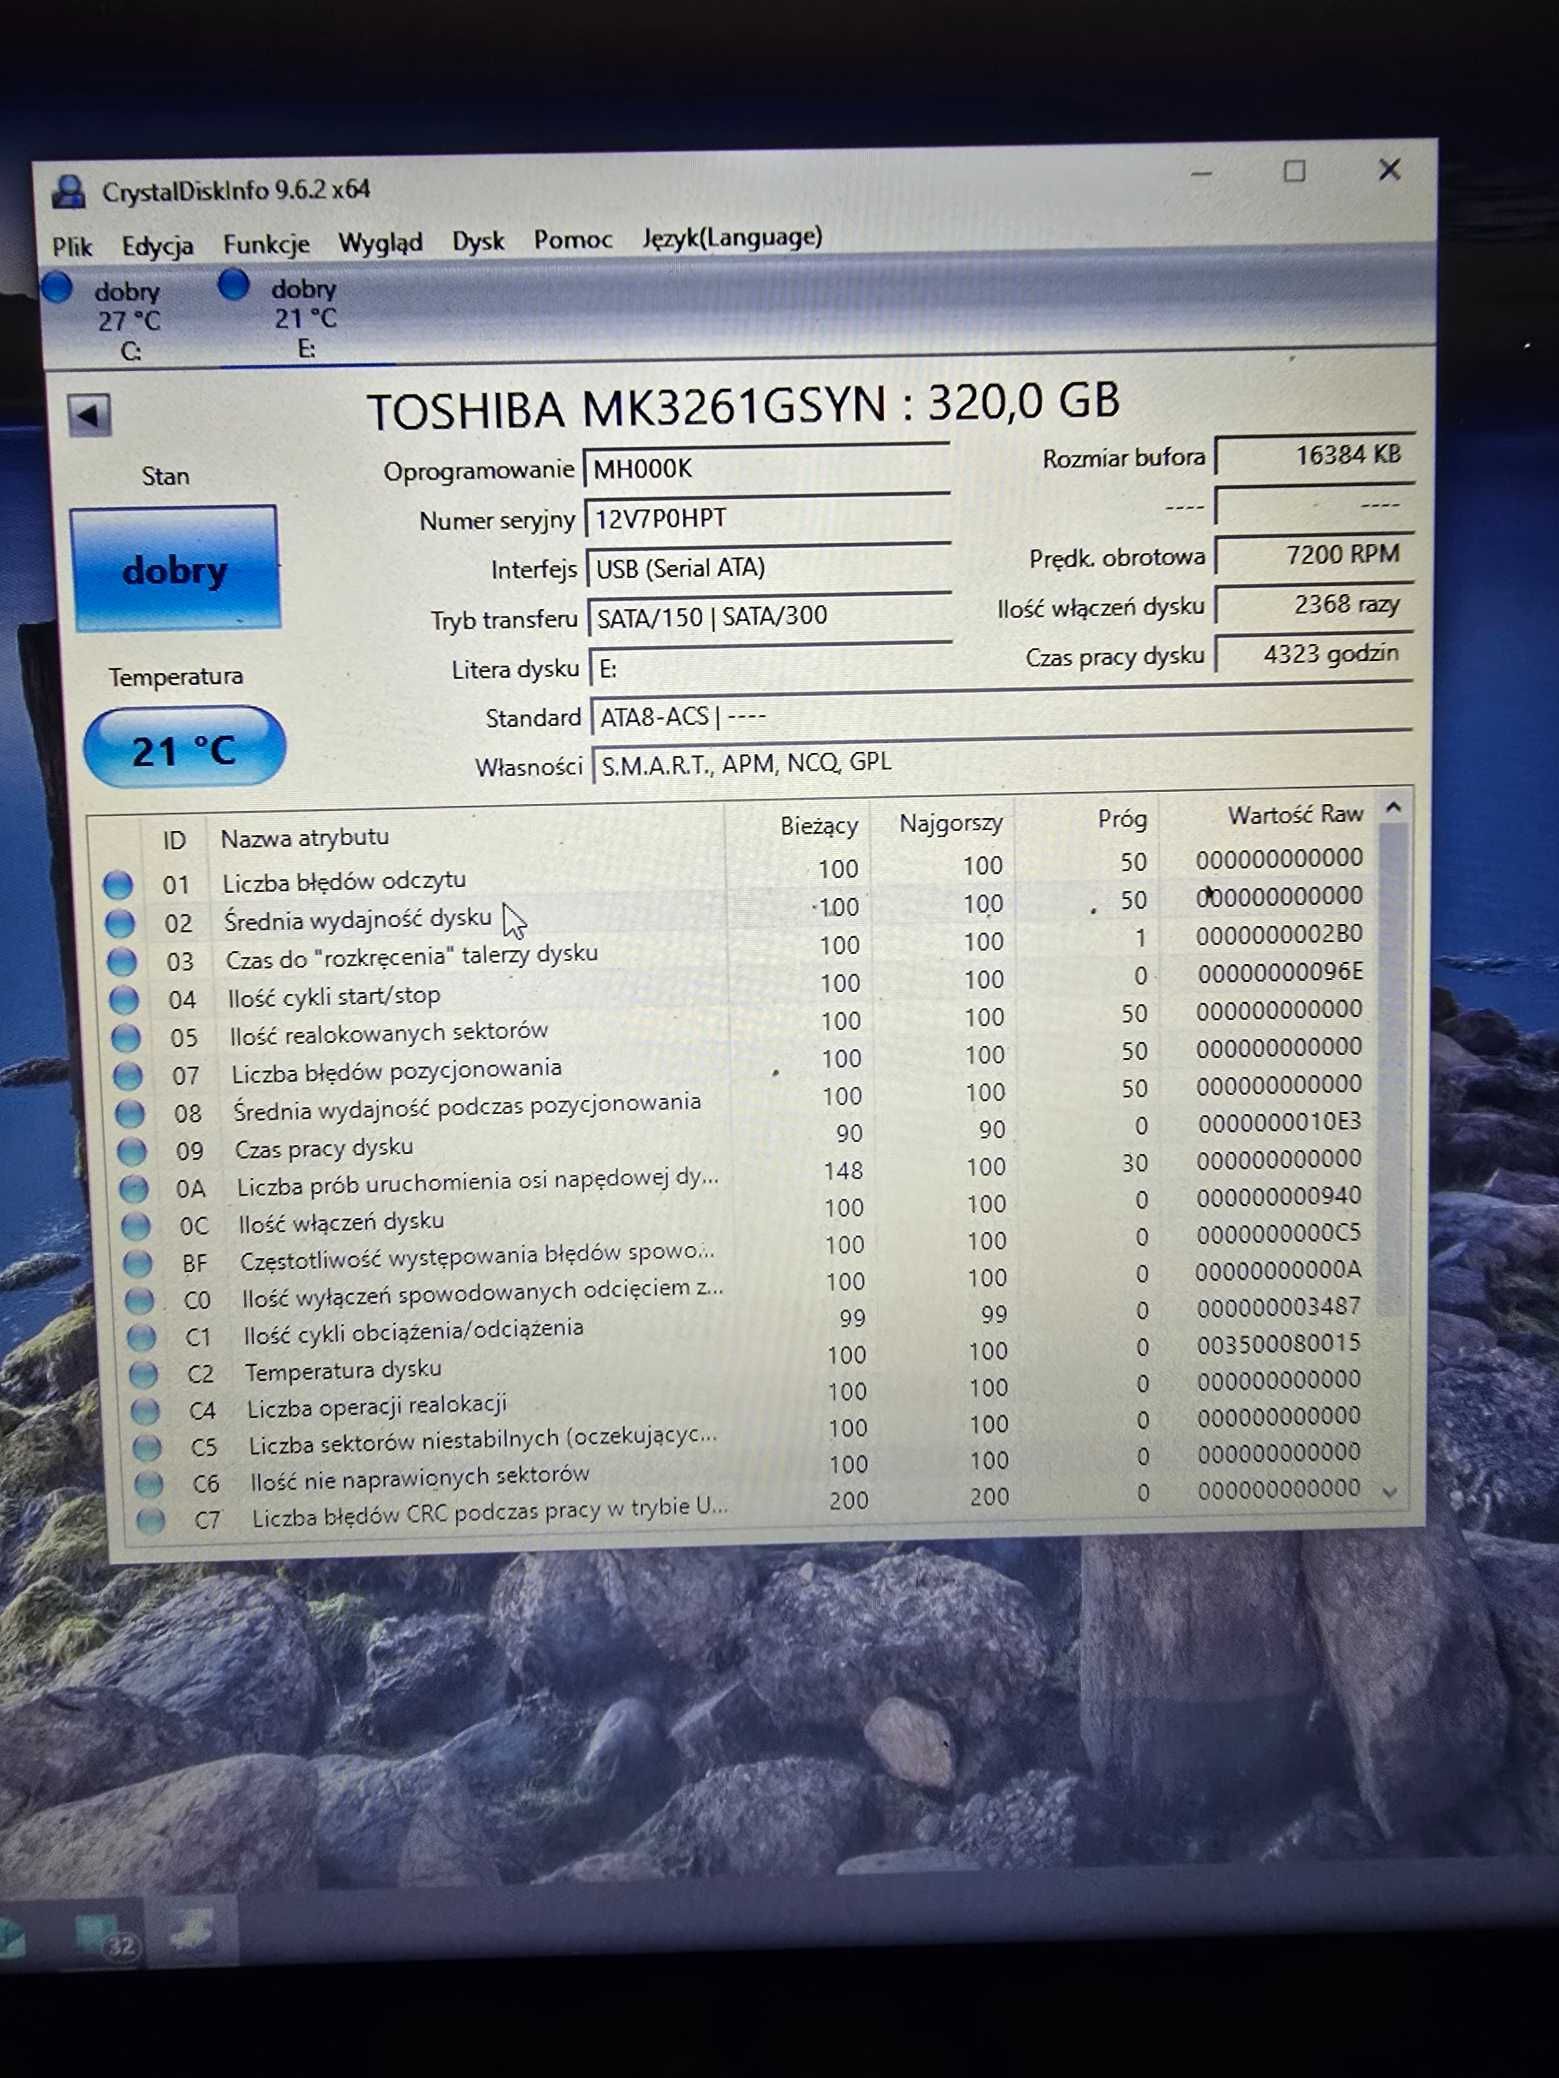
Task: Open the Funkcje menu
Action: [266, 244]
